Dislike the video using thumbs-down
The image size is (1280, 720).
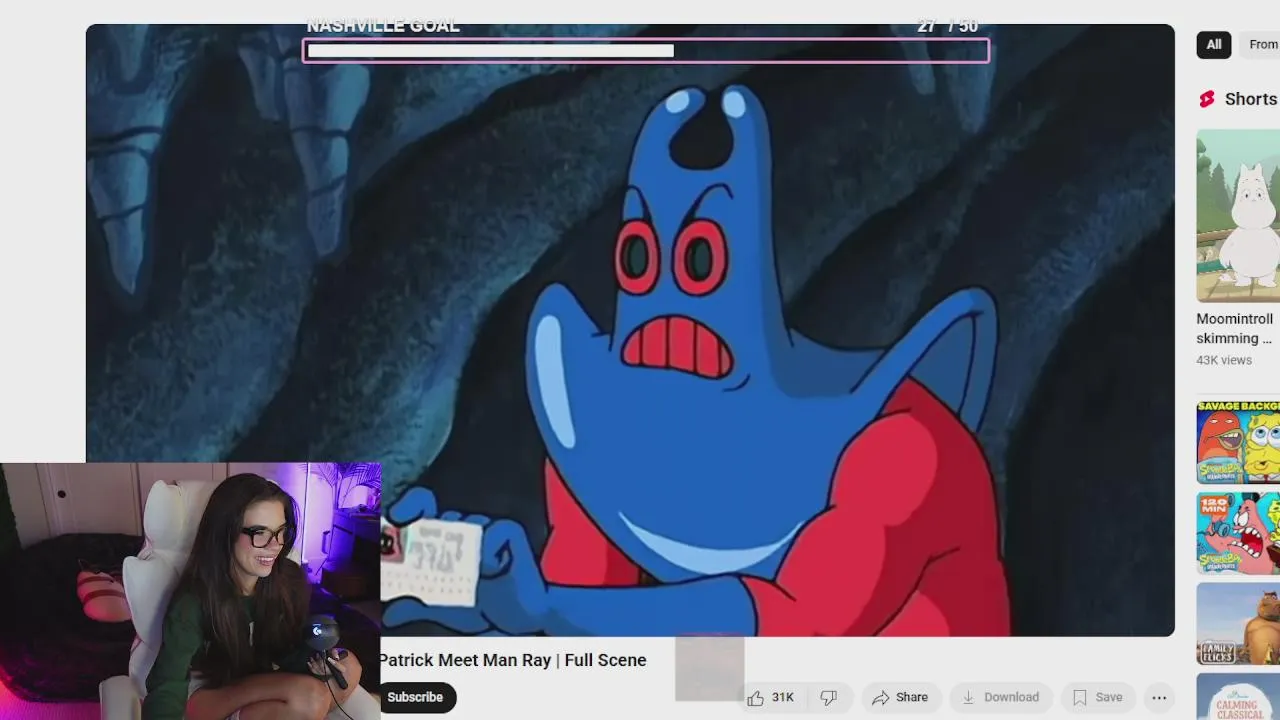(828, 698)
